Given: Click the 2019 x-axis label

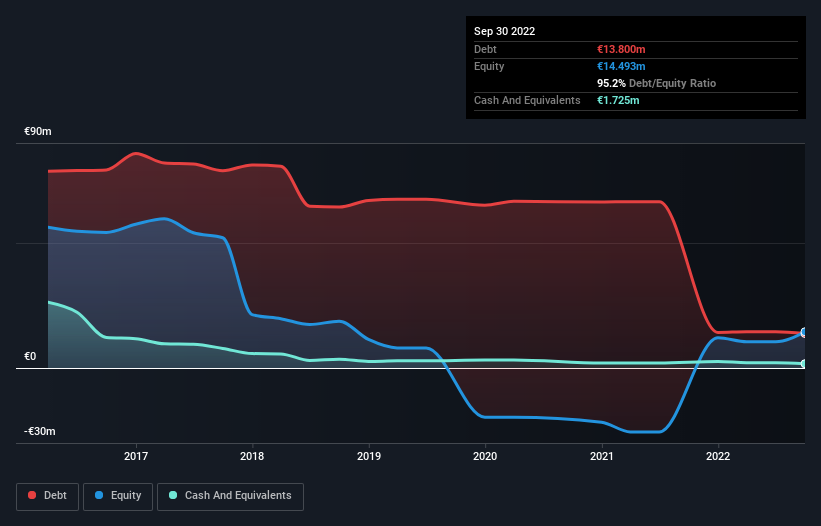Looking at the screenshot, I should pyautogui.click(x=369, y=456).
